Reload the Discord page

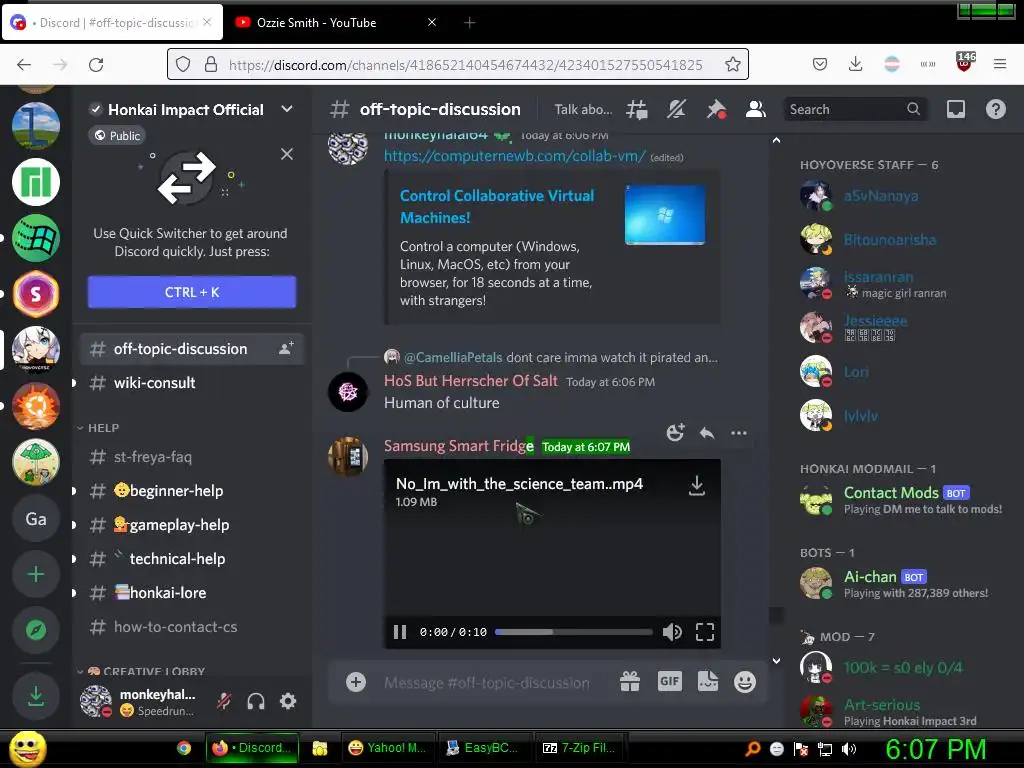[96, 65]
